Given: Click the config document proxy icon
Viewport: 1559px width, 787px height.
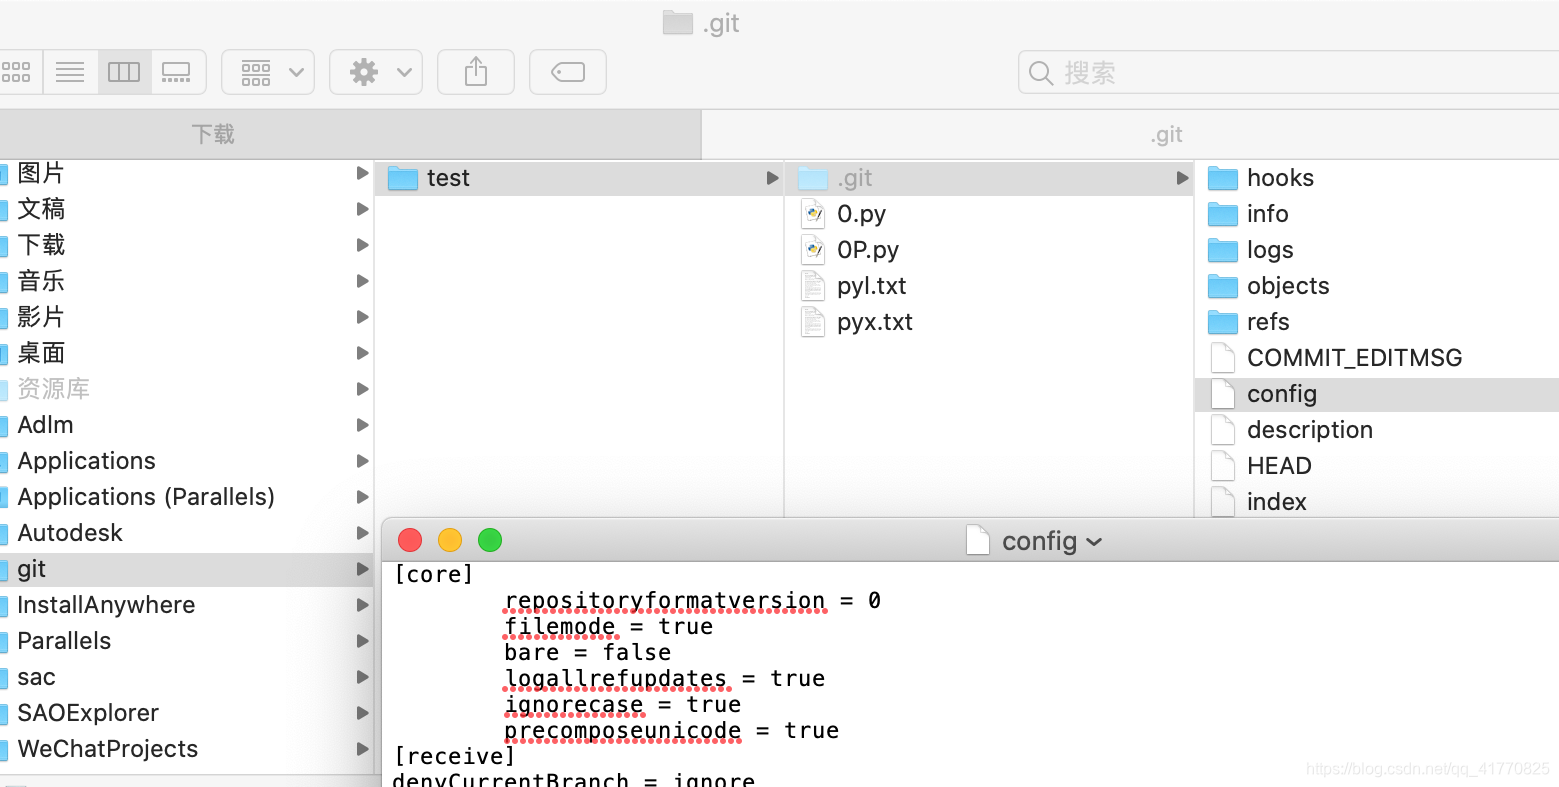Looking at the screenshot, I should pyautogui.click(x=978, y=541).
